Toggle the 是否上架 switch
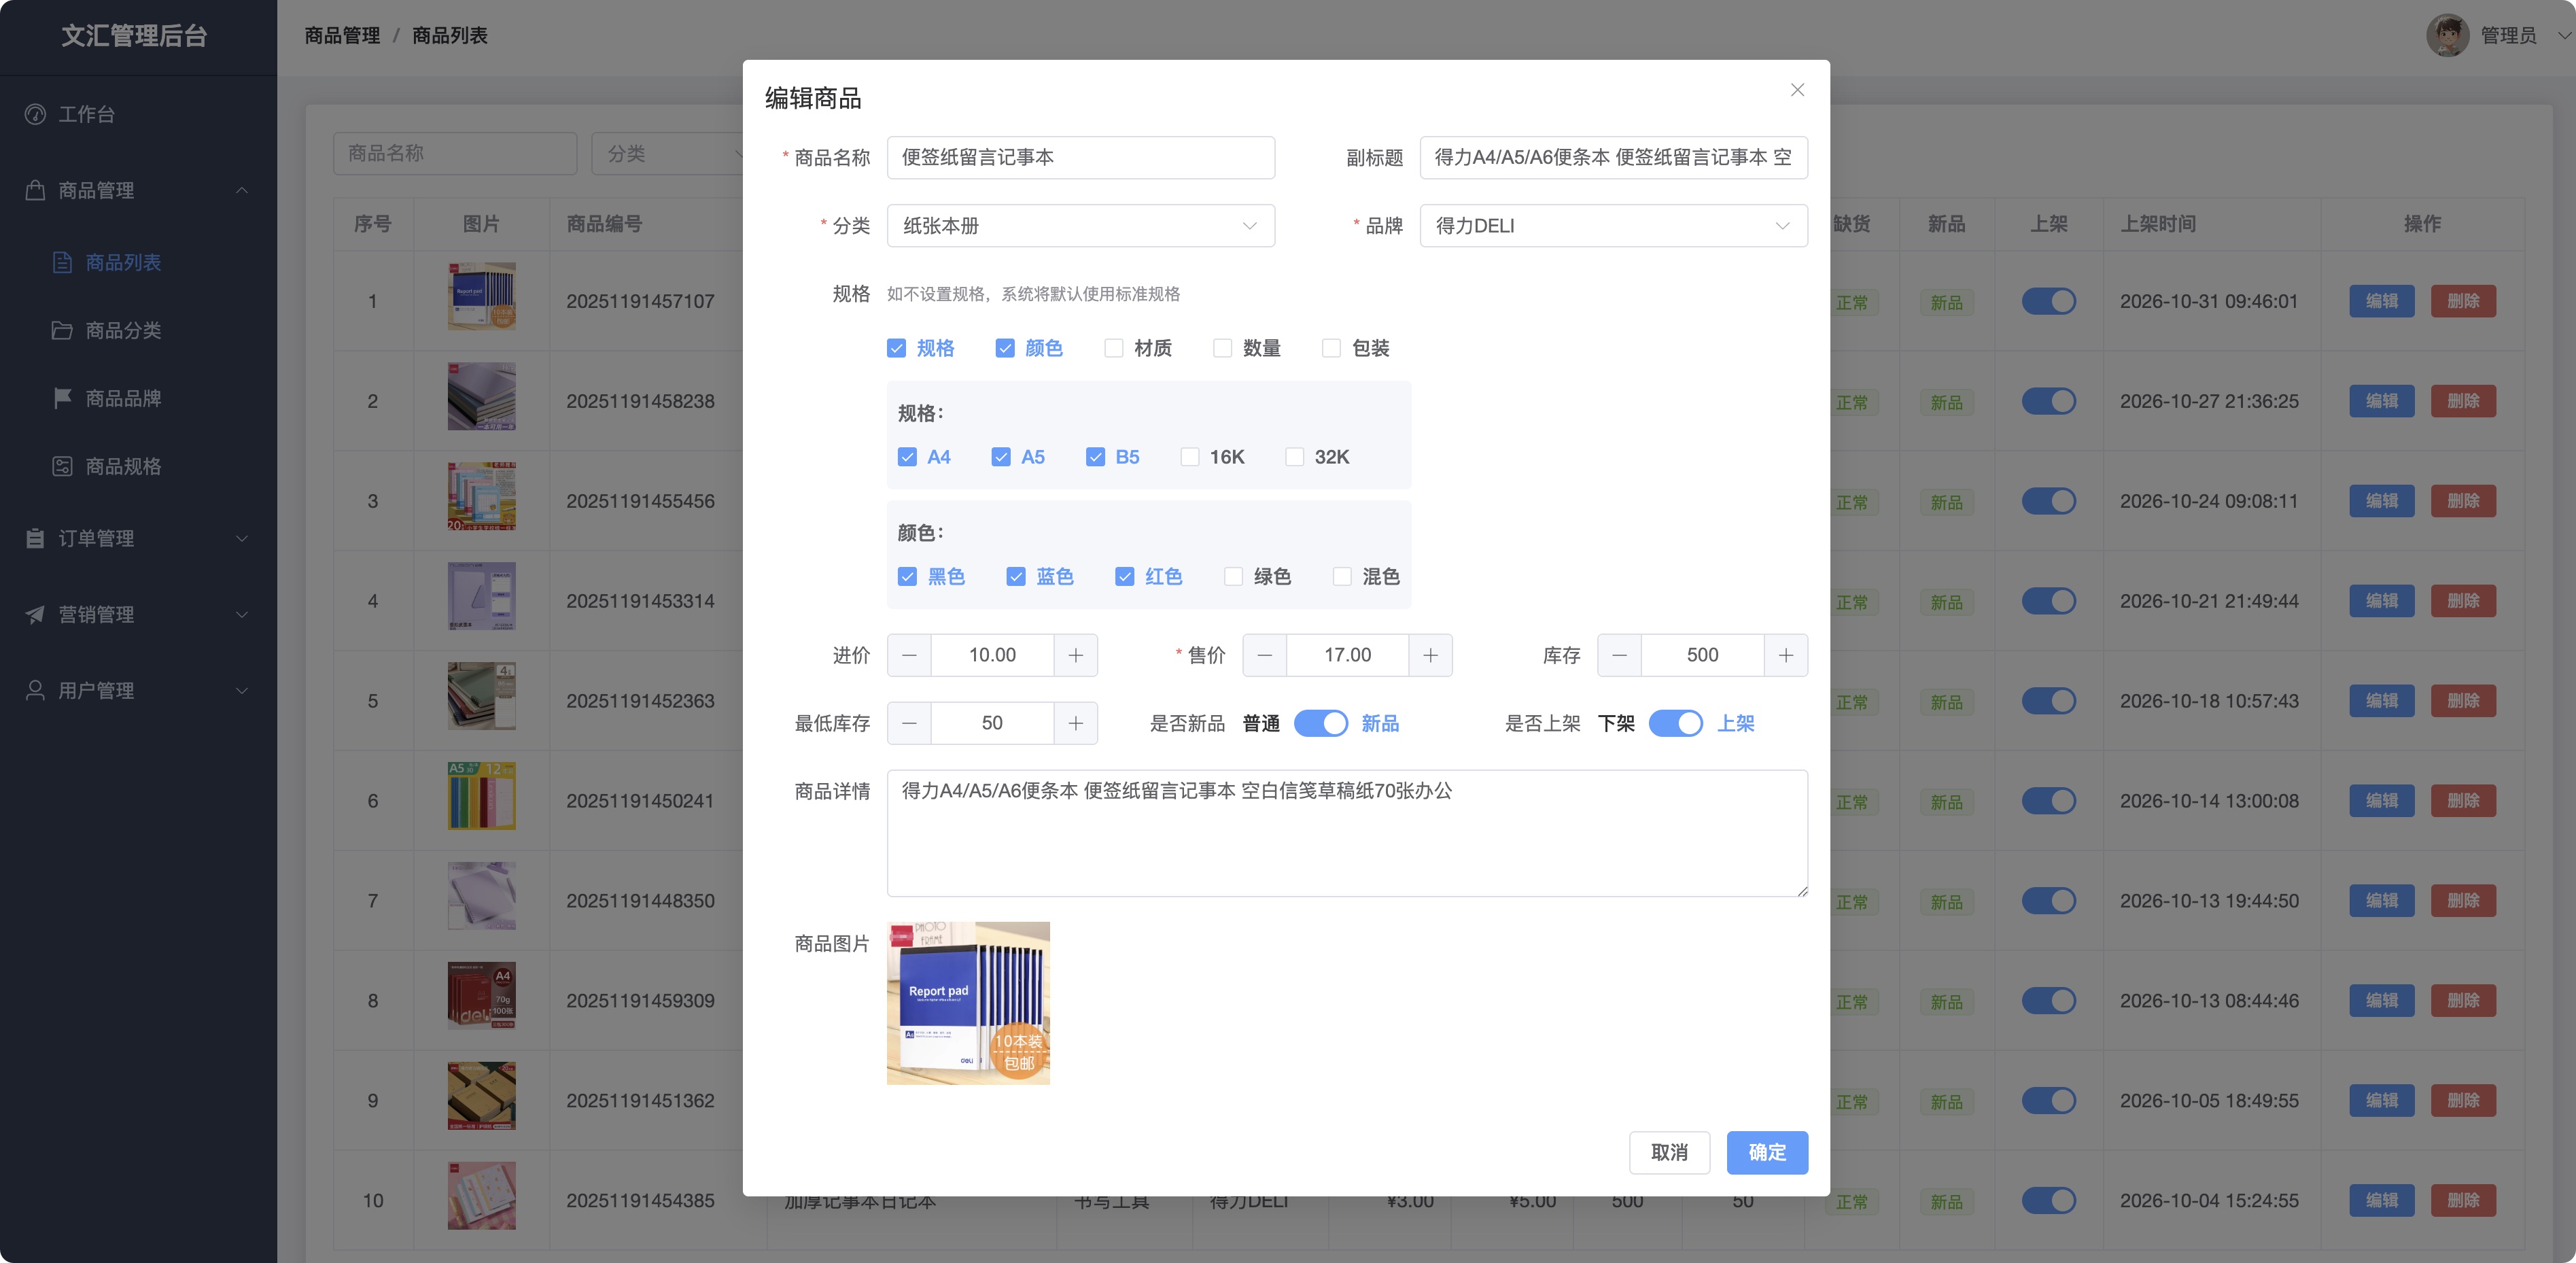Viewport: 2576px width, 1263px height. point(1675,723)
